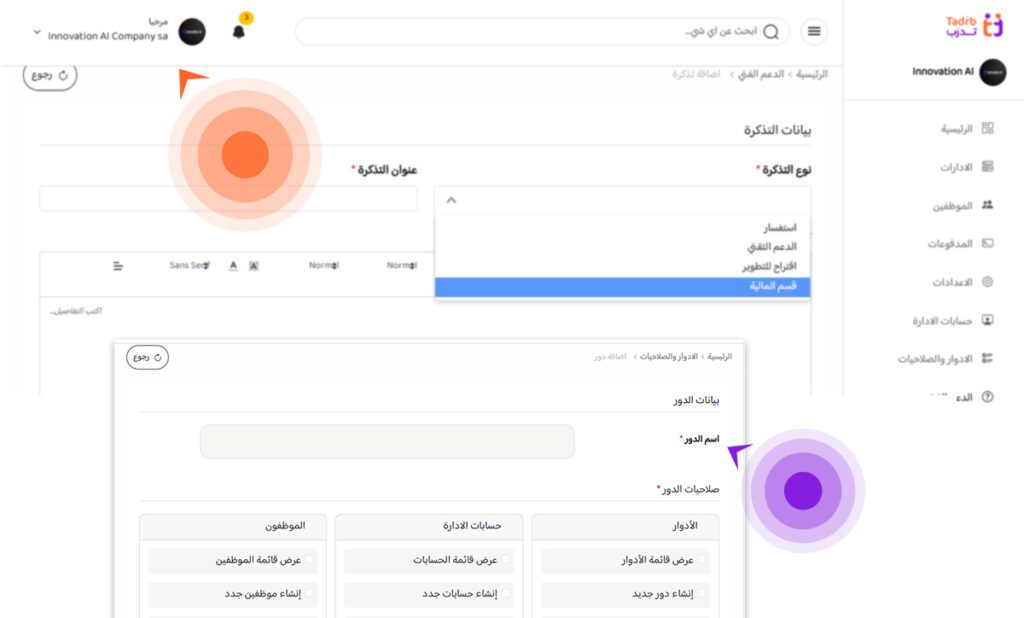Viewport: 1024px width, 618px height.
Task: Select اقتراح للتطوير from the ticket type list
Action: pos(769,267)
